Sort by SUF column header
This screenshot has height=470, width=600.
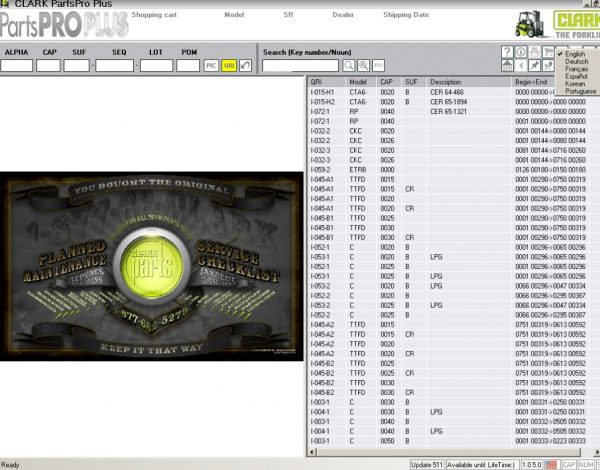[x=414, y=82]
